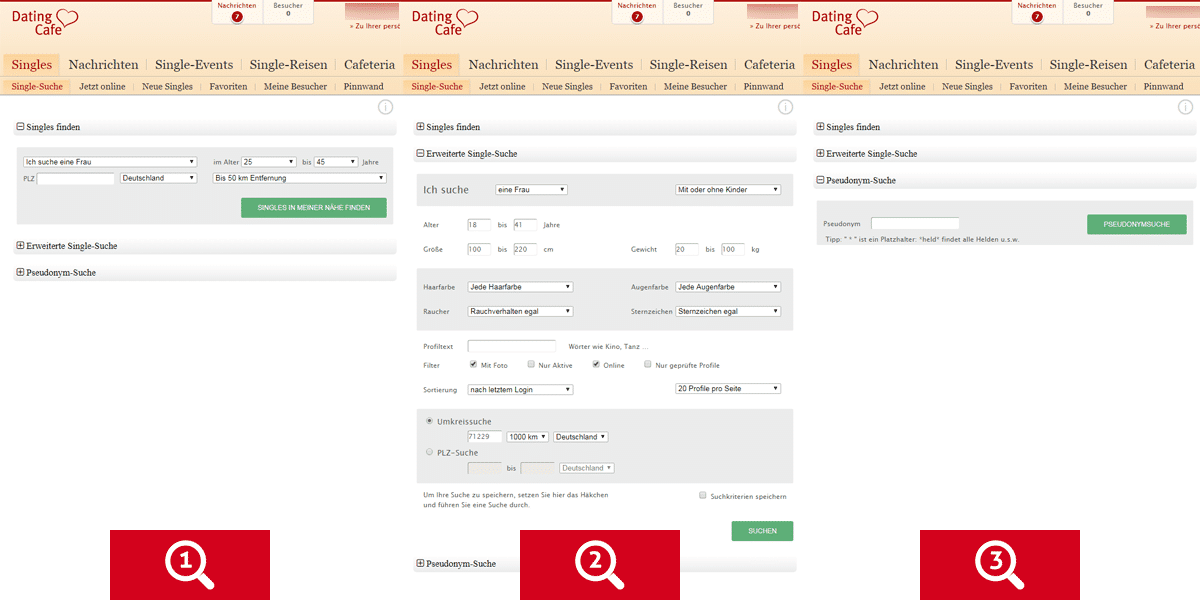The height and width of the screenshot is (600, 1200).
Task: Enable the Nur geprüfte Profile checkbox
Action: tap(647, 365)
